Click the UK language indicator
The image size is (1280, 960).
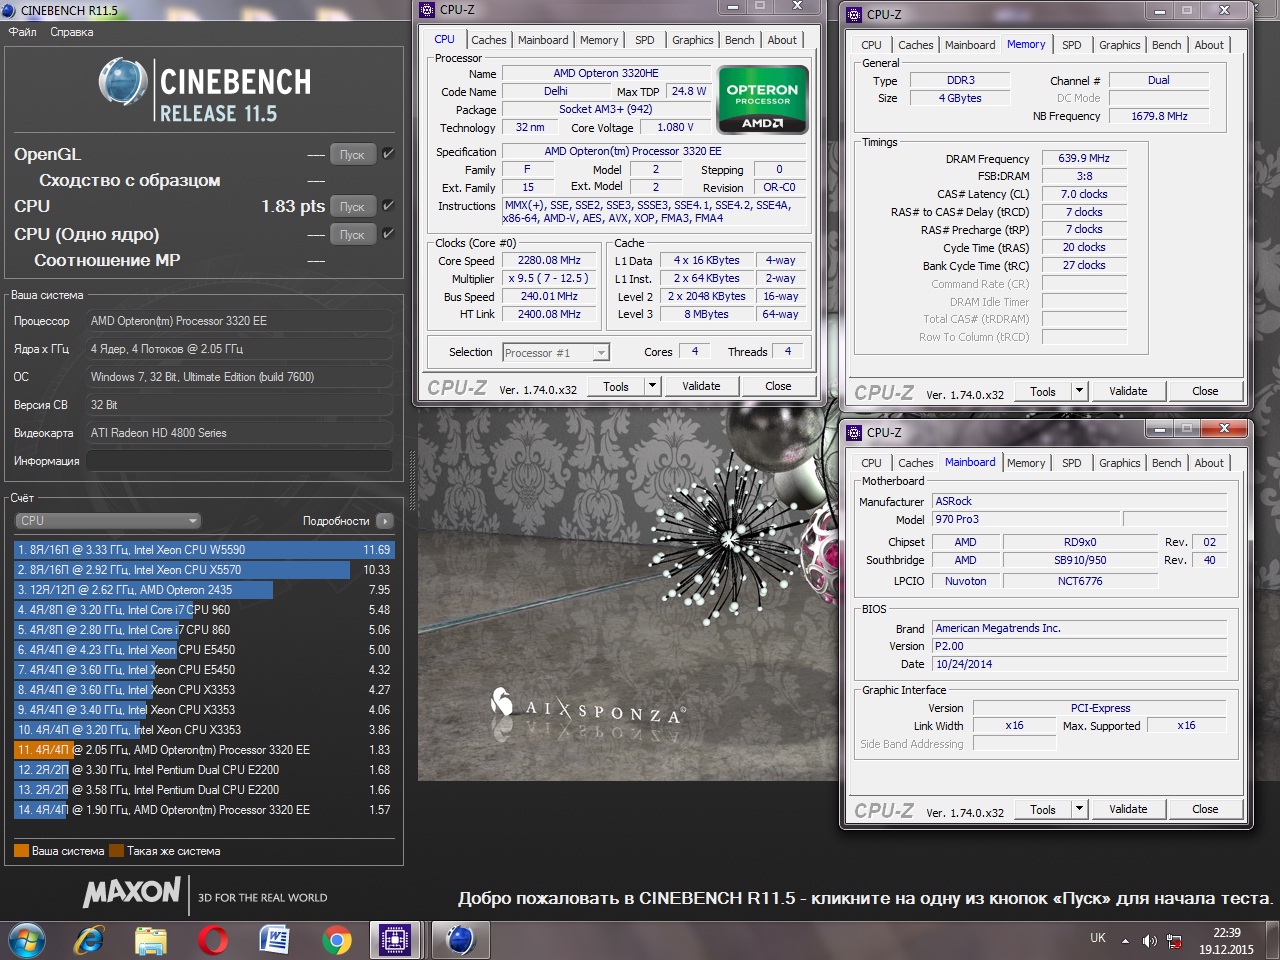click(1098, 938)
